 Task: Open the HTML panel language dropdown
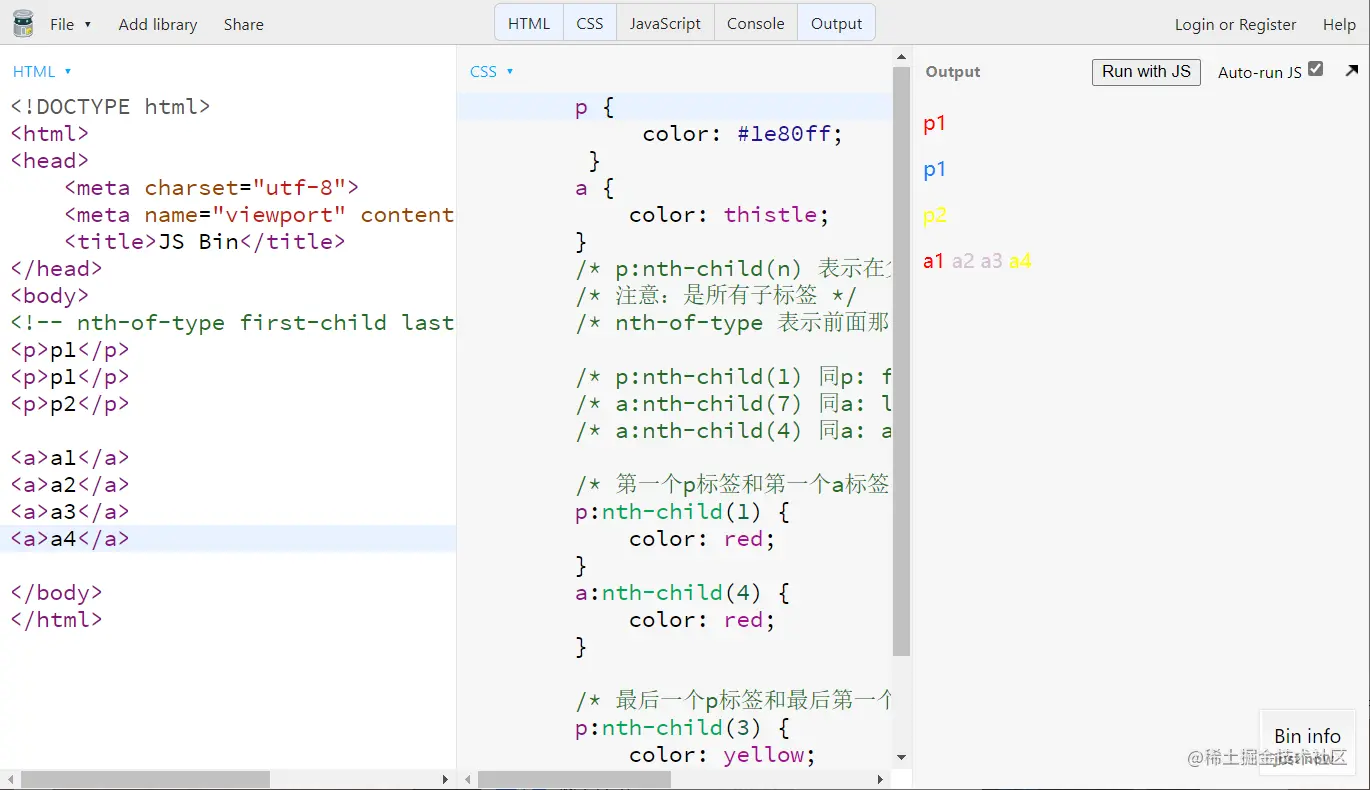(42, 71)
